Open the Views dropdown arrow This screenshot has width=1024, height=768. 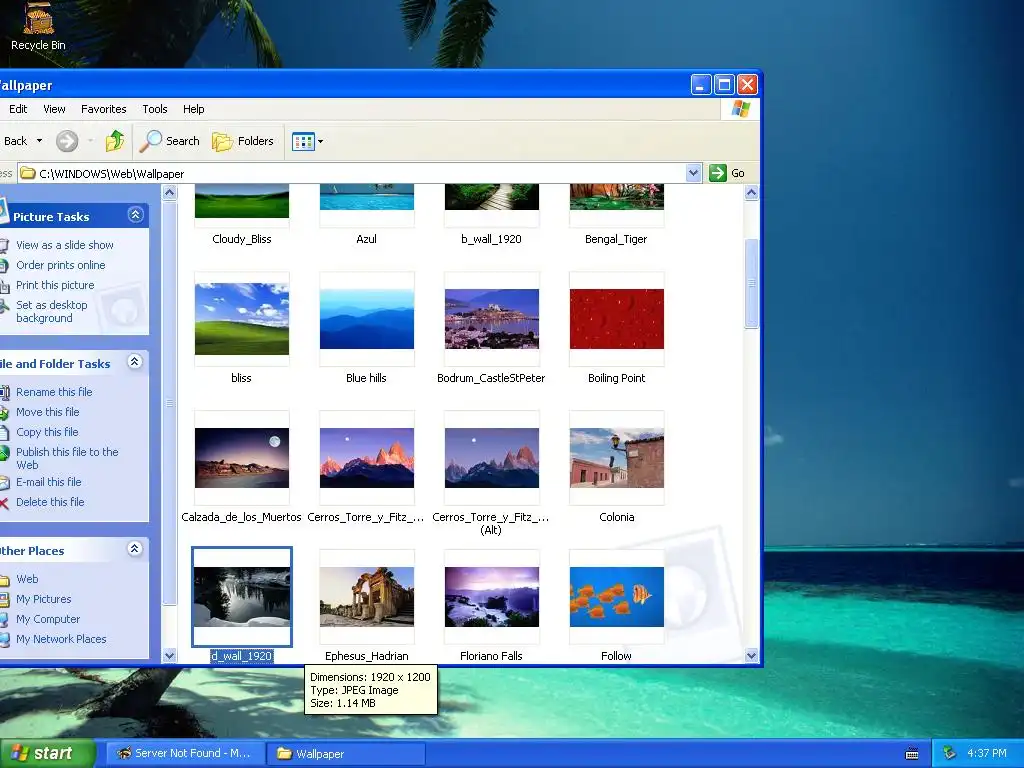pos(320,141)
